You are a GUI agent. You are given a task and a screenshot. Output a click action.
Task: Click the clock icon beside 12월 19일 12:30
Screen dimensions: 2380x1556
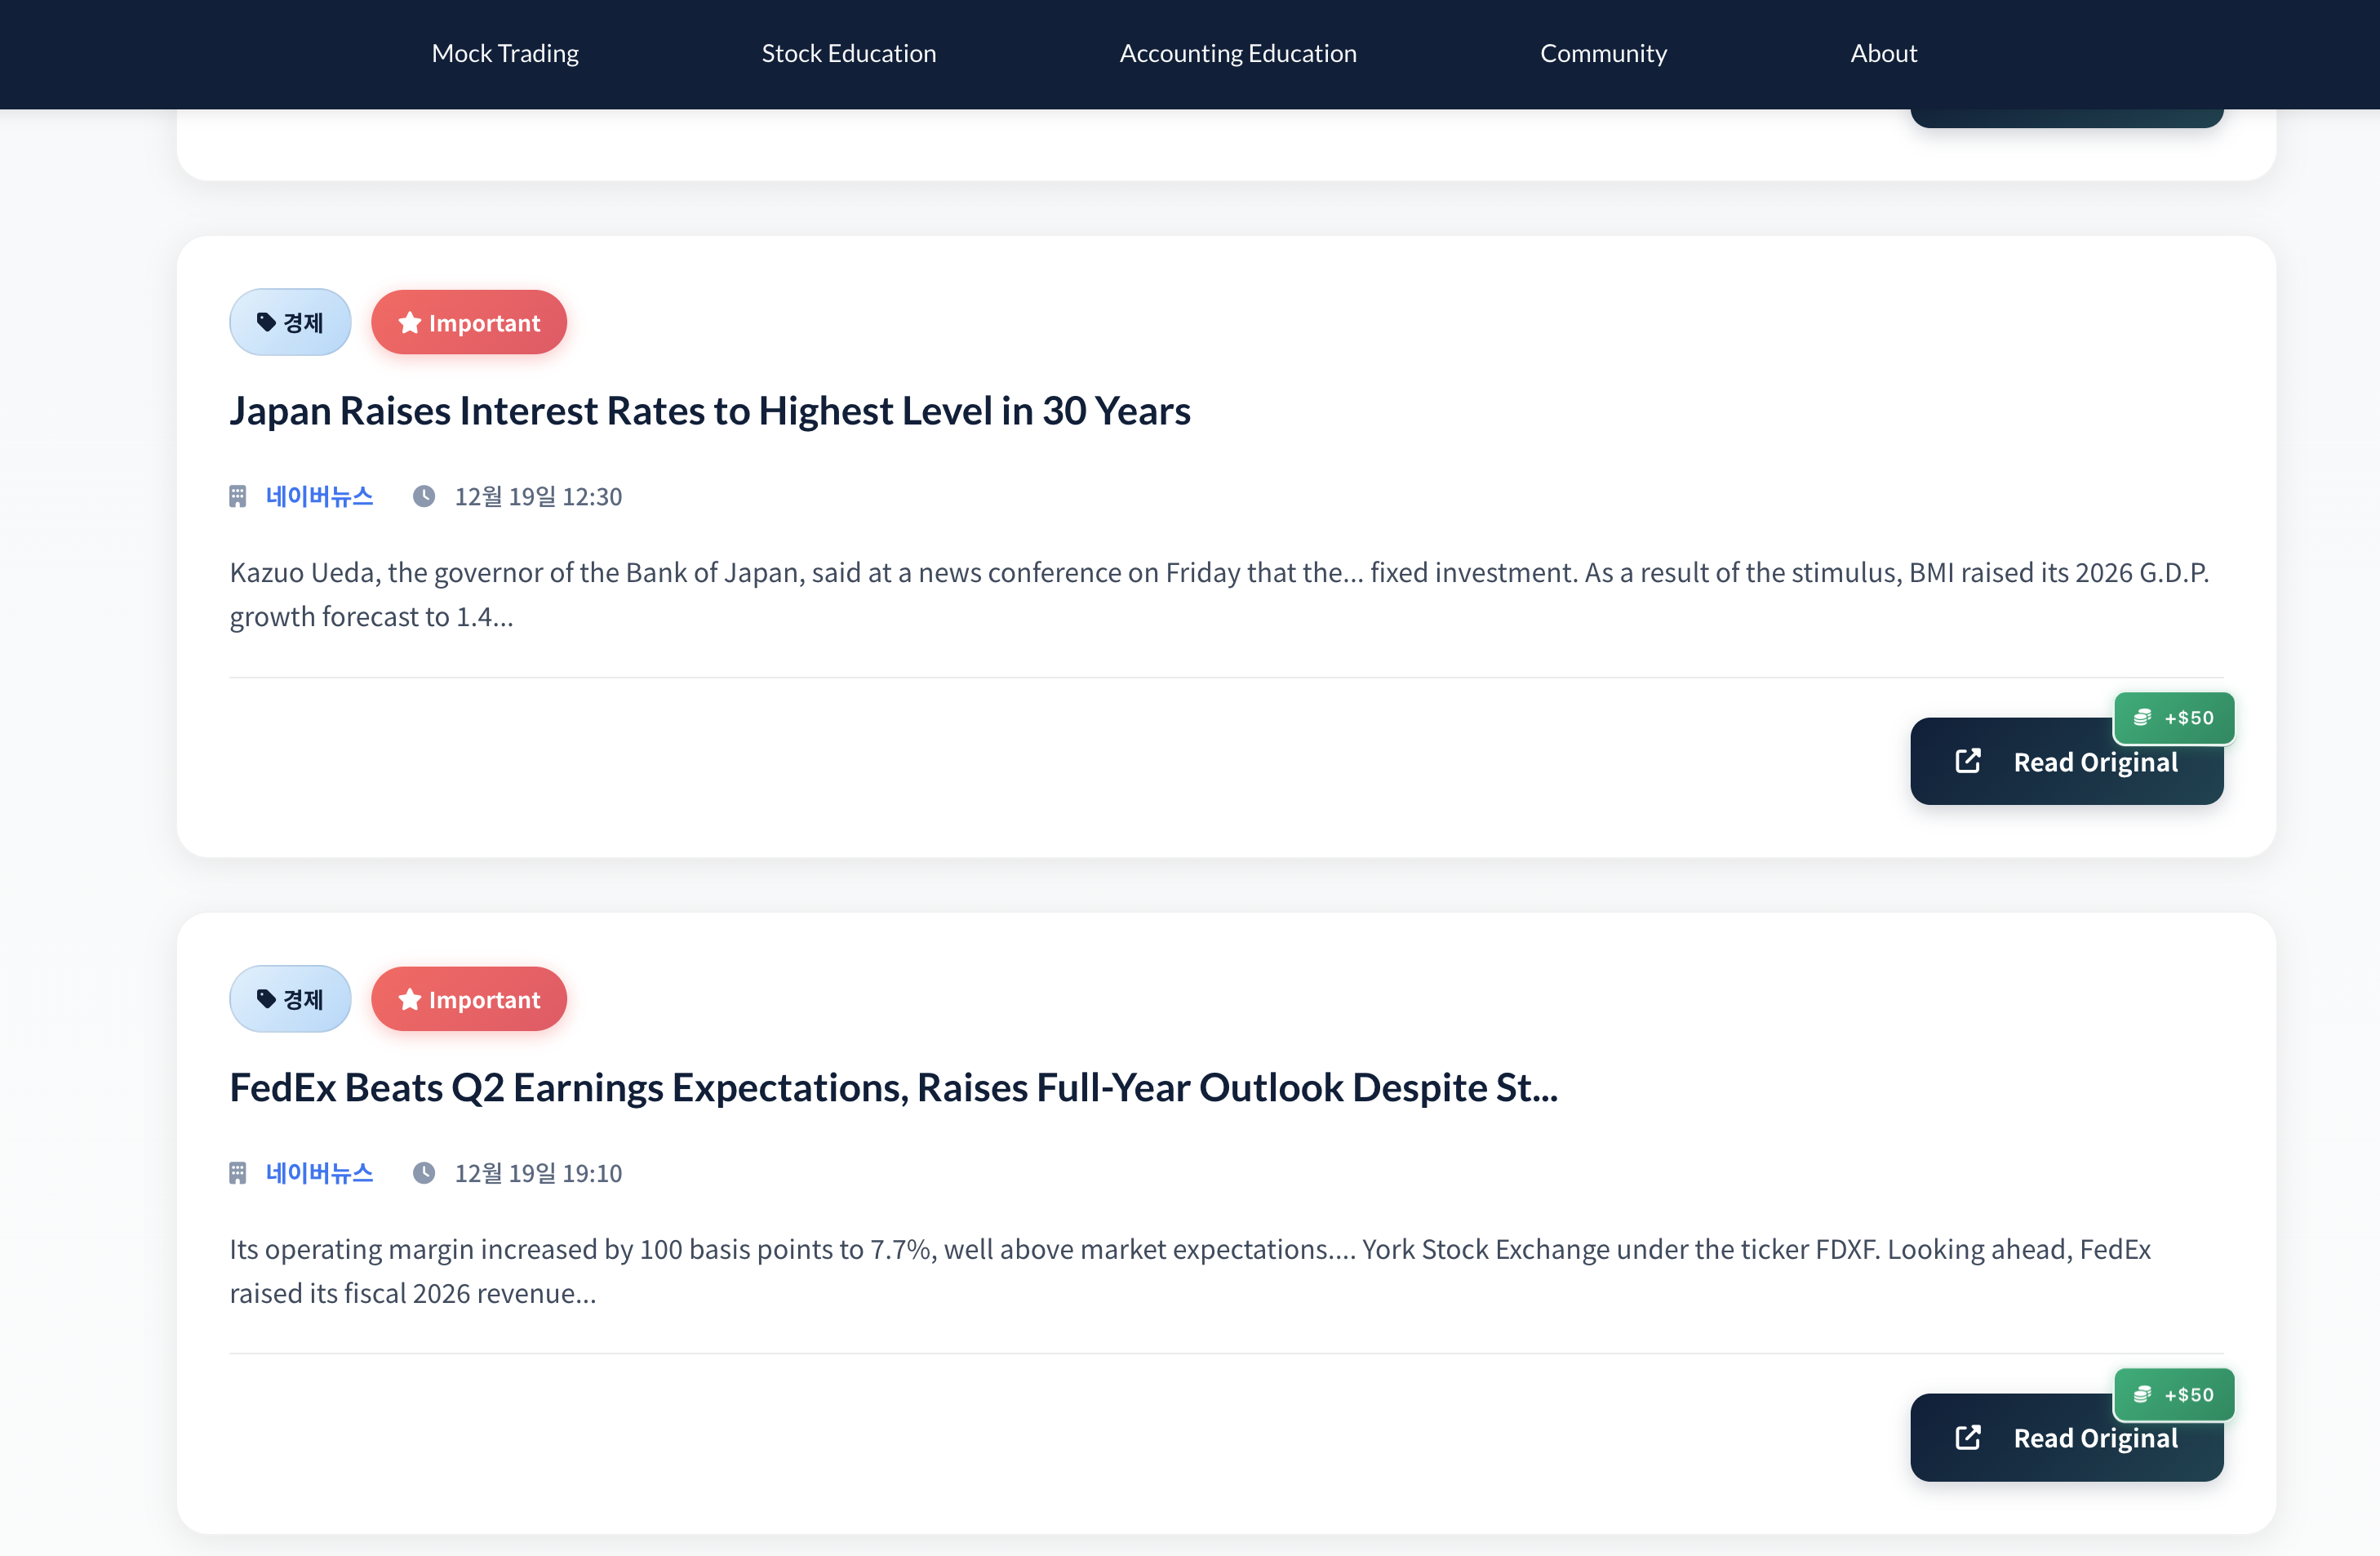tap(424, 496)
